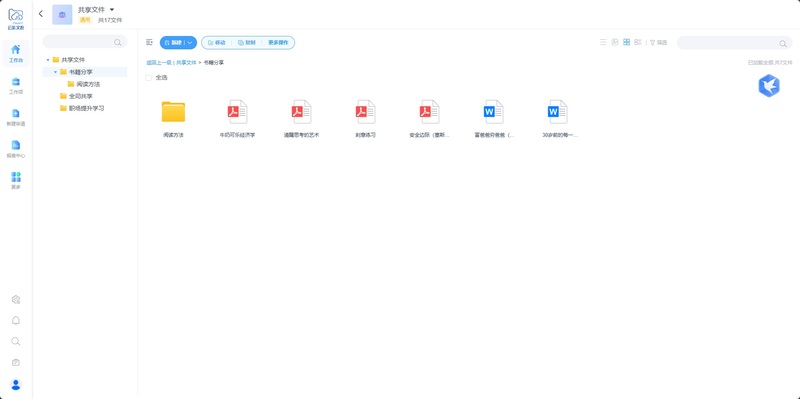Collapse the 书籍分享 tree node arrow
Screen dimensions: 800x399
[56, 72]
